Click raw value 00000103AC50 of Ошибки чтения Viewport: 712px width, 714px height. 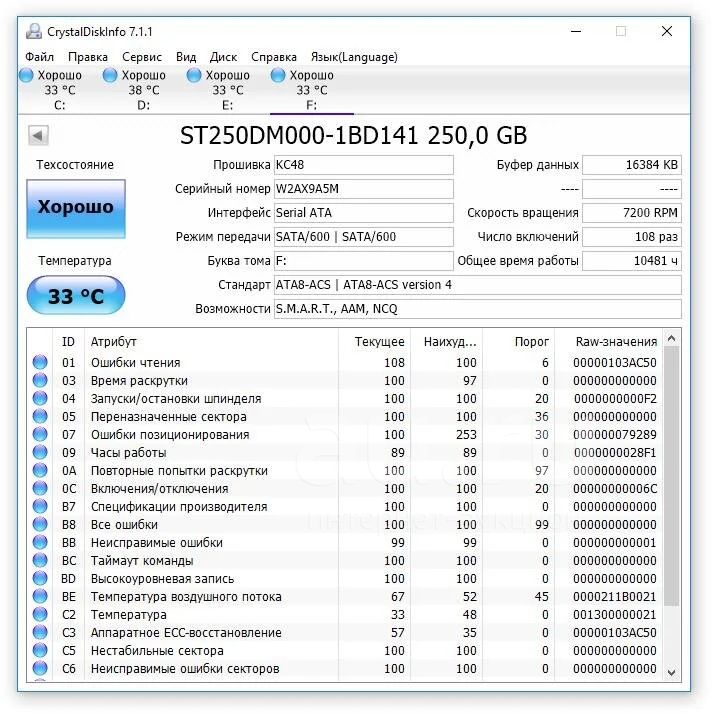(x=615, y=362)
